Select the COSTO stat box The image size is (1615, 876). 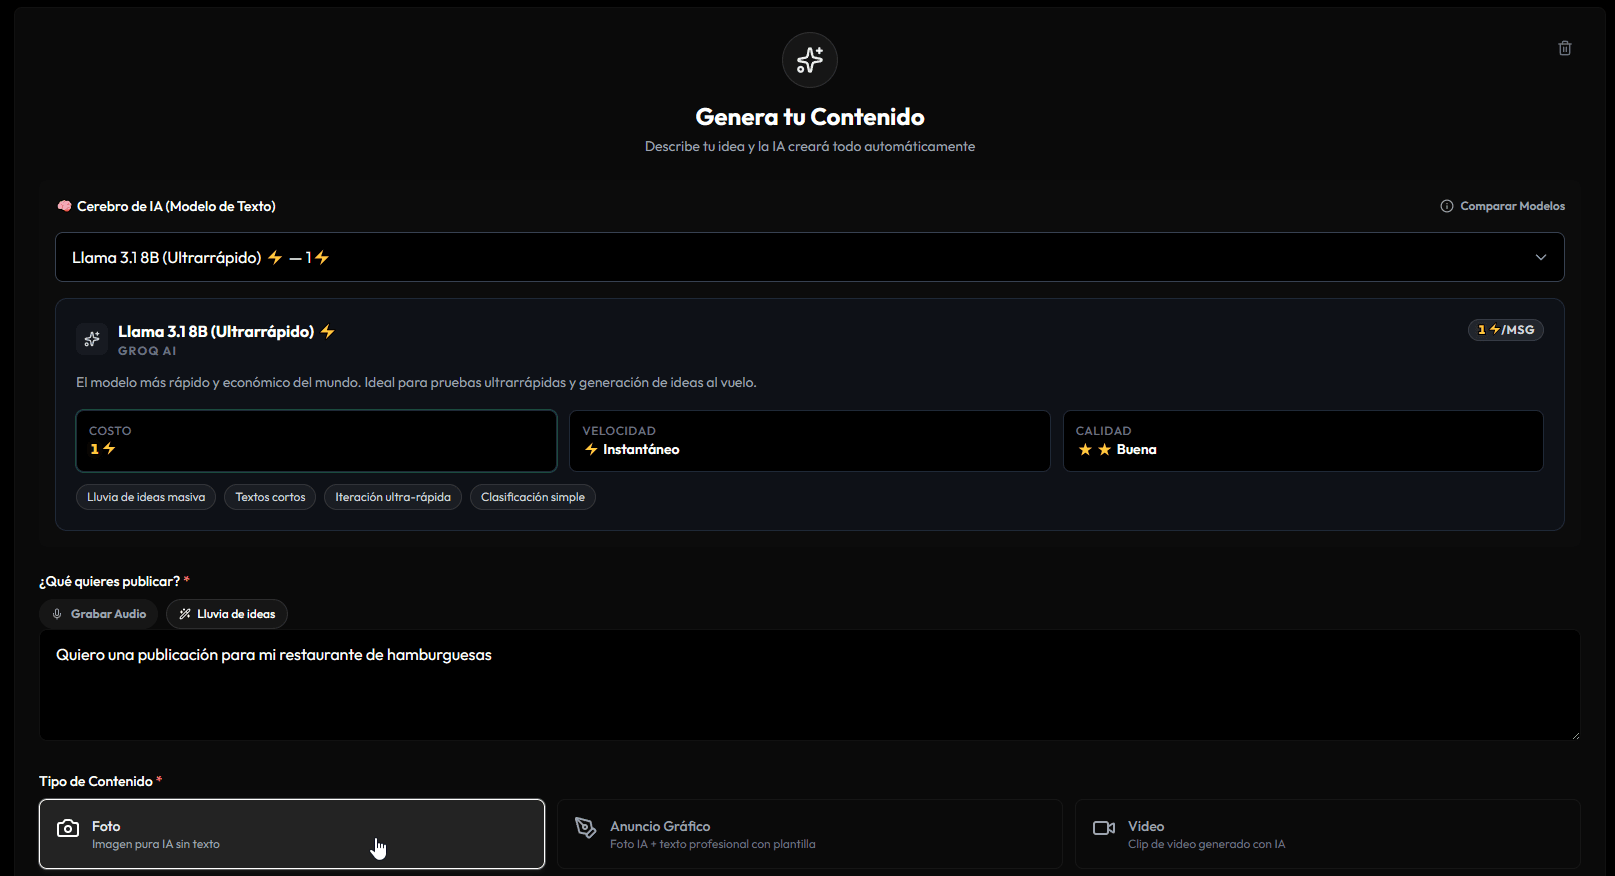coord(316,441)
